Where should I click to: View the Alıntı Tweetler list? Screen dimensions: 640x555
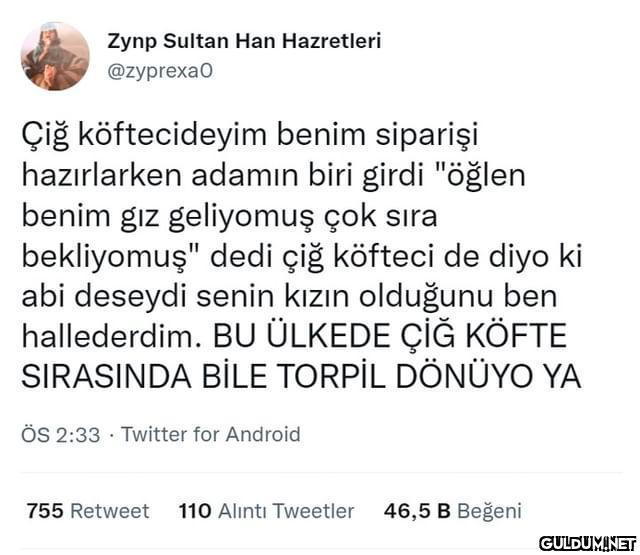click(286, 511)
